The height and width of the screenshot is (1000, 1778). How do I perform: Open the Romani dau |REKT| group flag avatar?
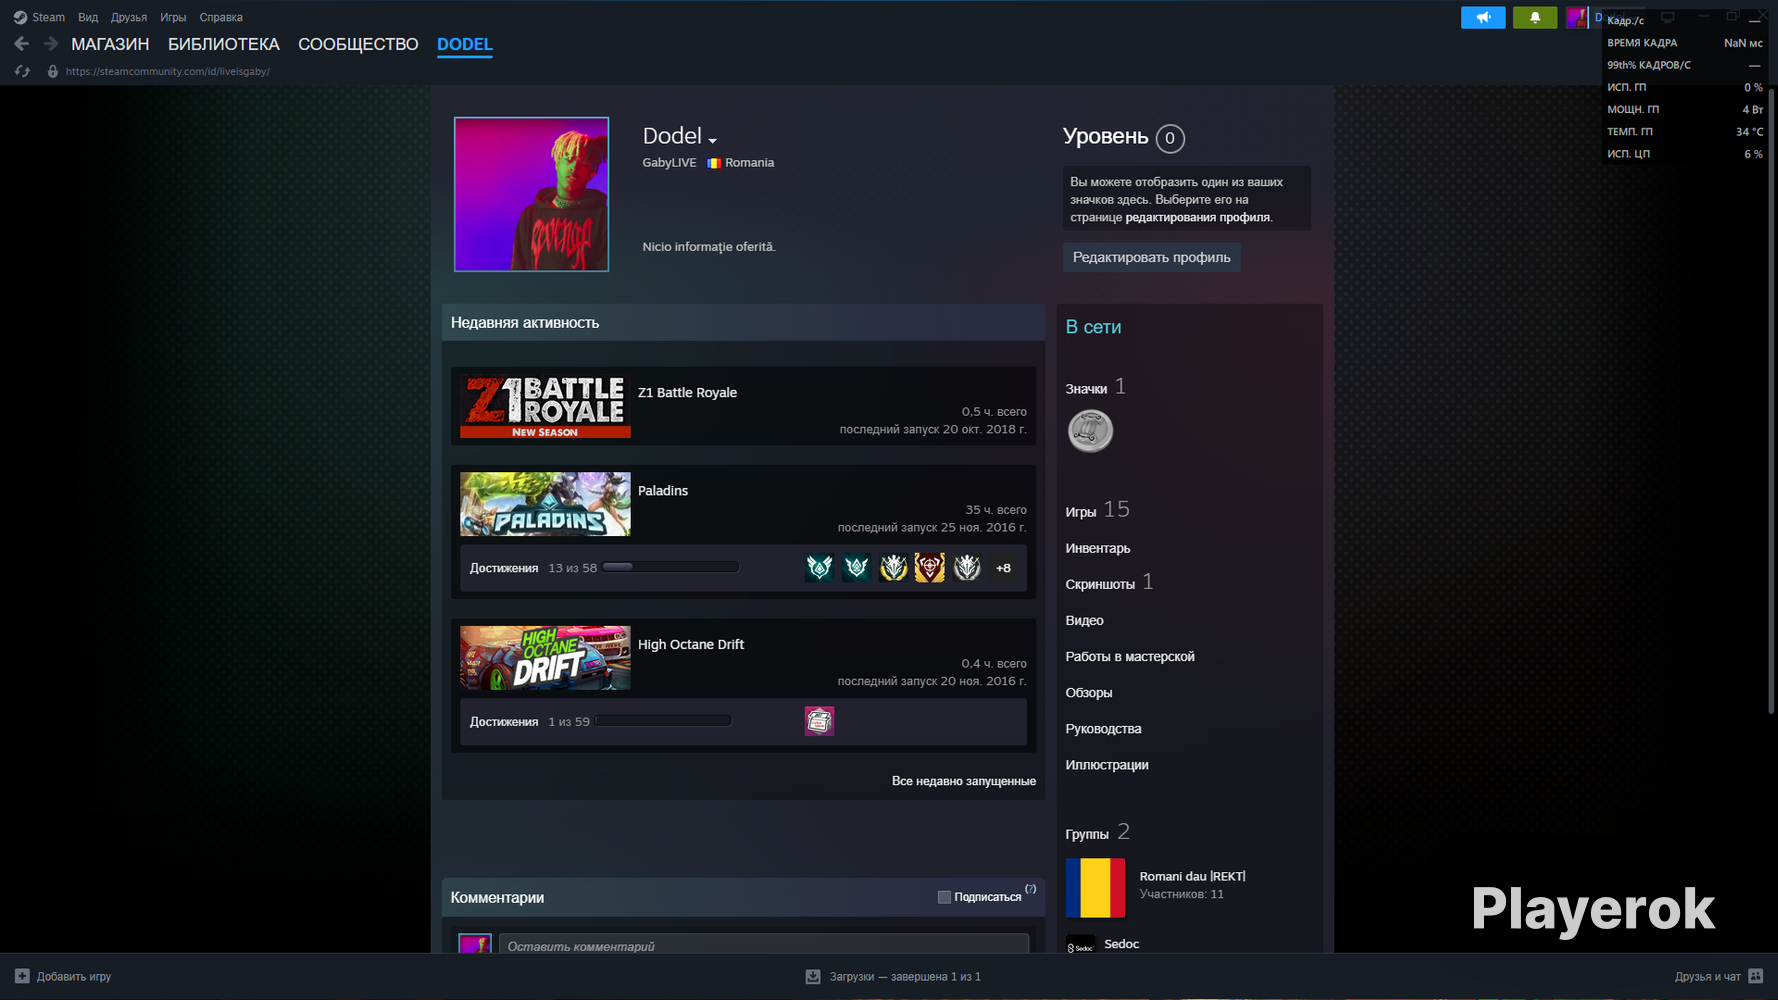click(x=1095, y=888)
